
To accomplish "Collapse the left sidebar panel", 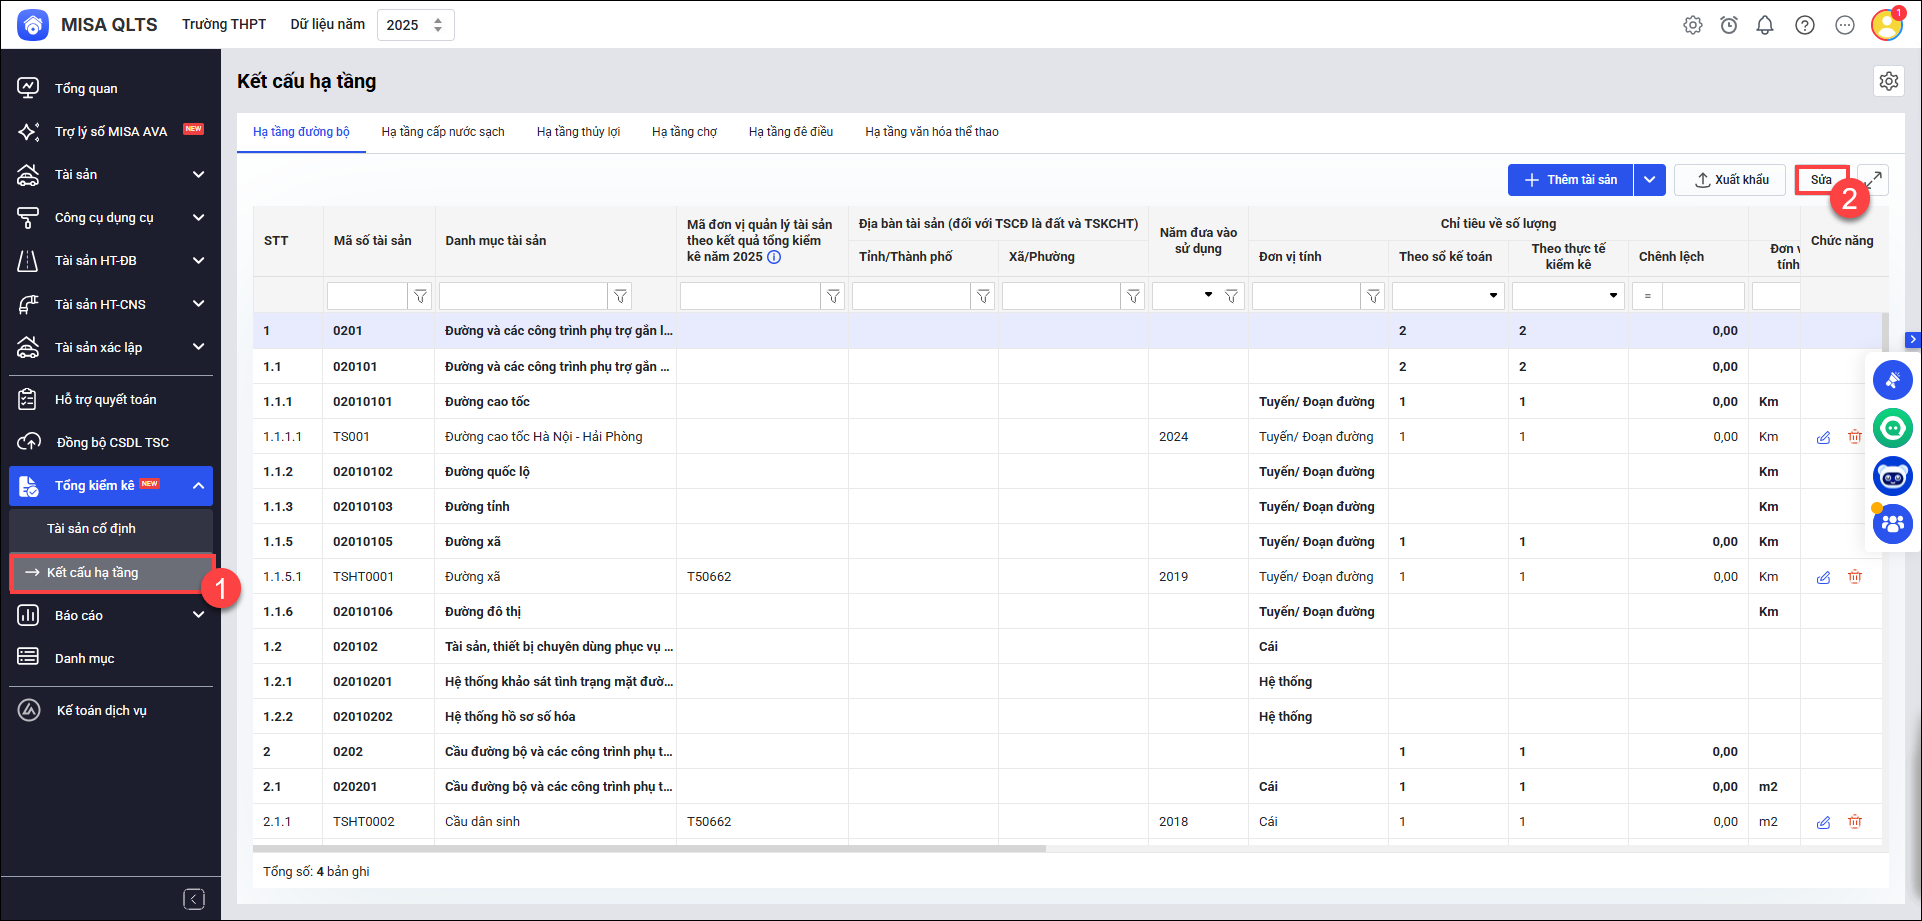I will coord(194,899).
